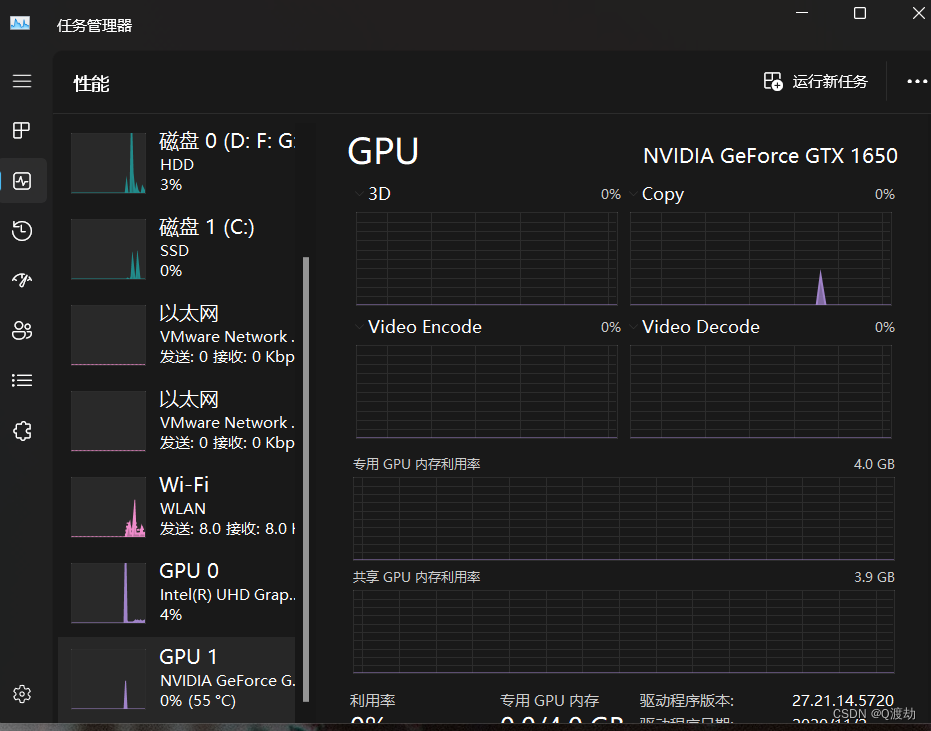
Task: Switch to the Users page
Action: (22, 331)
